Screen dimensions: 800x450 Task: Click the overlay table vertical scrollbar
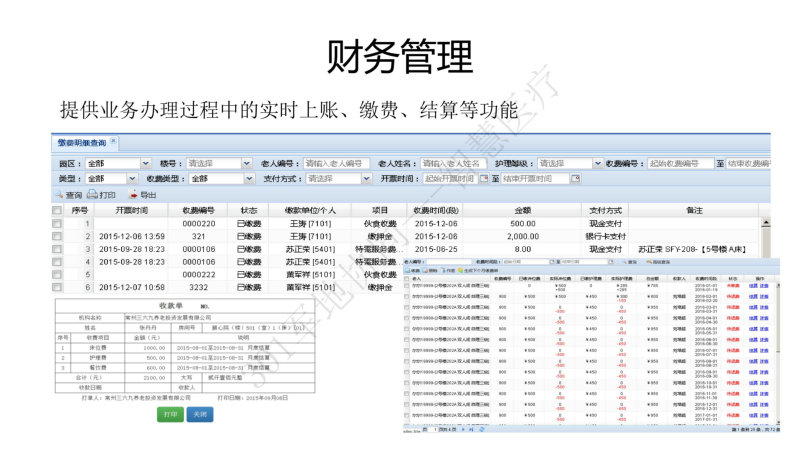pyautogui.click(x=779, y=352)
